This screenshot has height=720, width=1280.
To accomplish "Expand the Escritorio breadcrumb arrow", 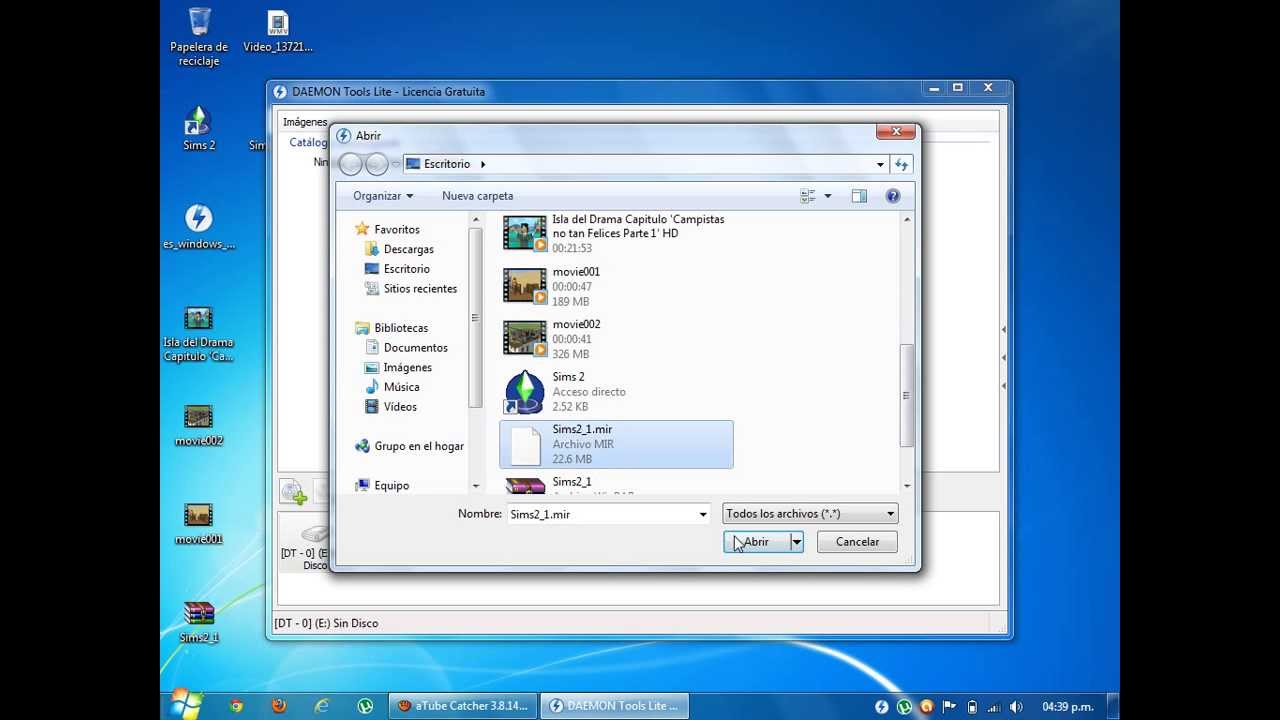I will [483, 164].
